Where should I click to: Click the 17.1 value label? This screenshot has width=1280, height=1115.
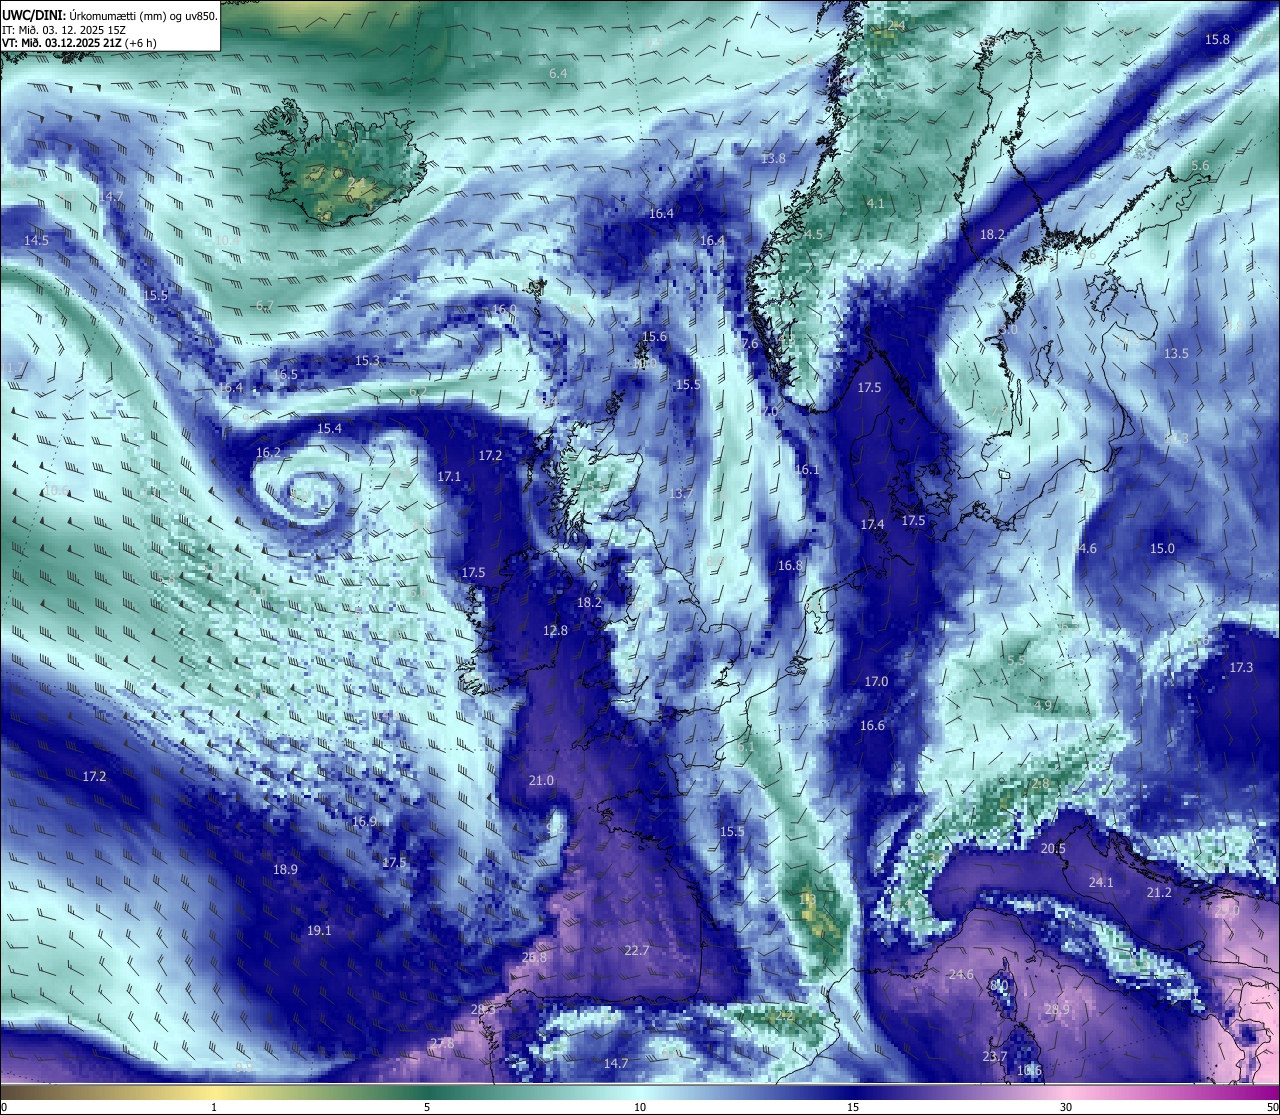[x=449, y=477]
